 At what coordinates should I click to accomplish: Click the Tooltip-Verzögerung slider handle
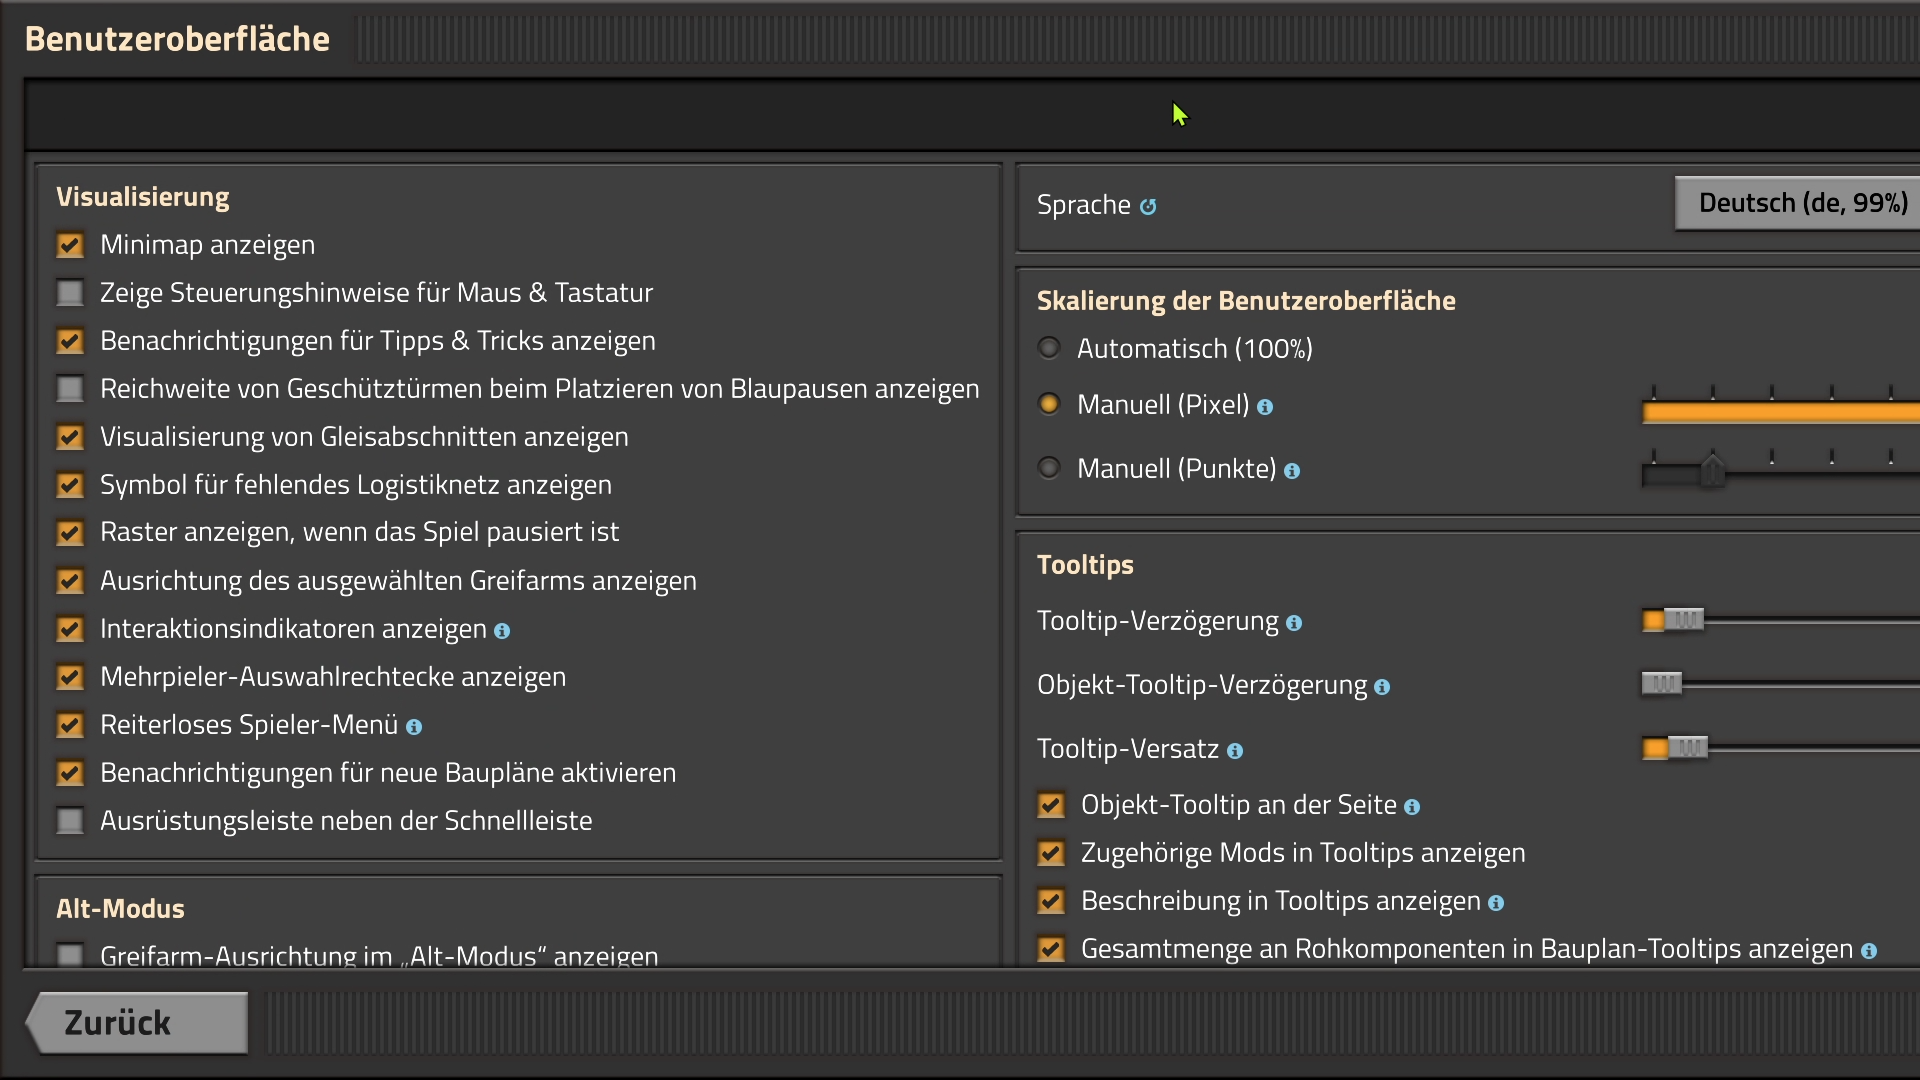click(x=1684, y=620)
